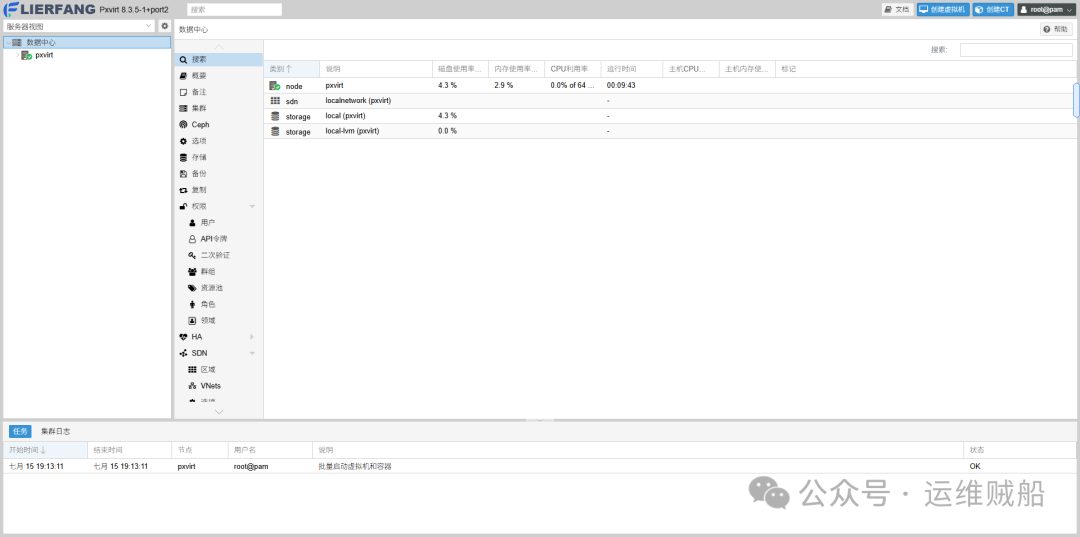
Task: Switch to the 集群日志 cluster log tab
Action: click(x=55, y=432)
